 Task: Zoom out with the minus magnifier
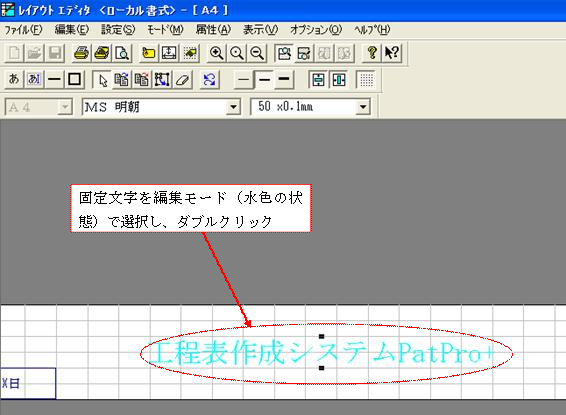pyautogui.click(x=257, y=53)
